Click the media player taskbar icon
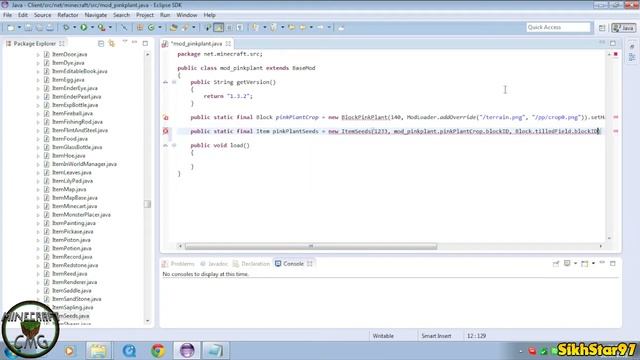 69,351
